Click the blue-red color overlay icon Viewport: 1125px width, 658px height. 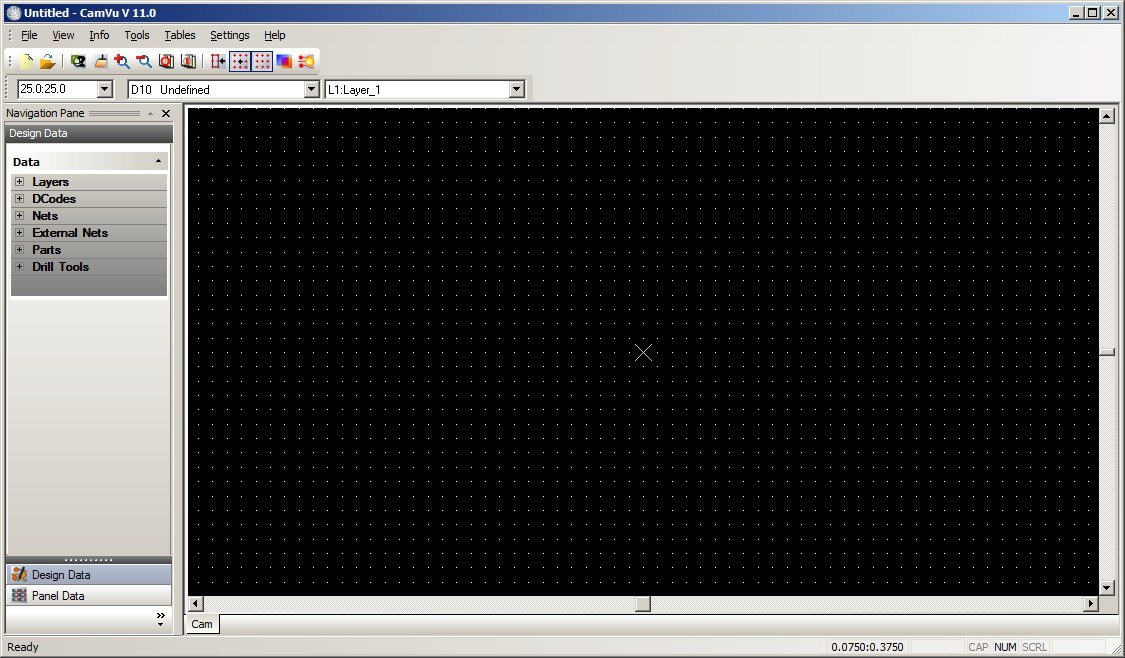284,62
